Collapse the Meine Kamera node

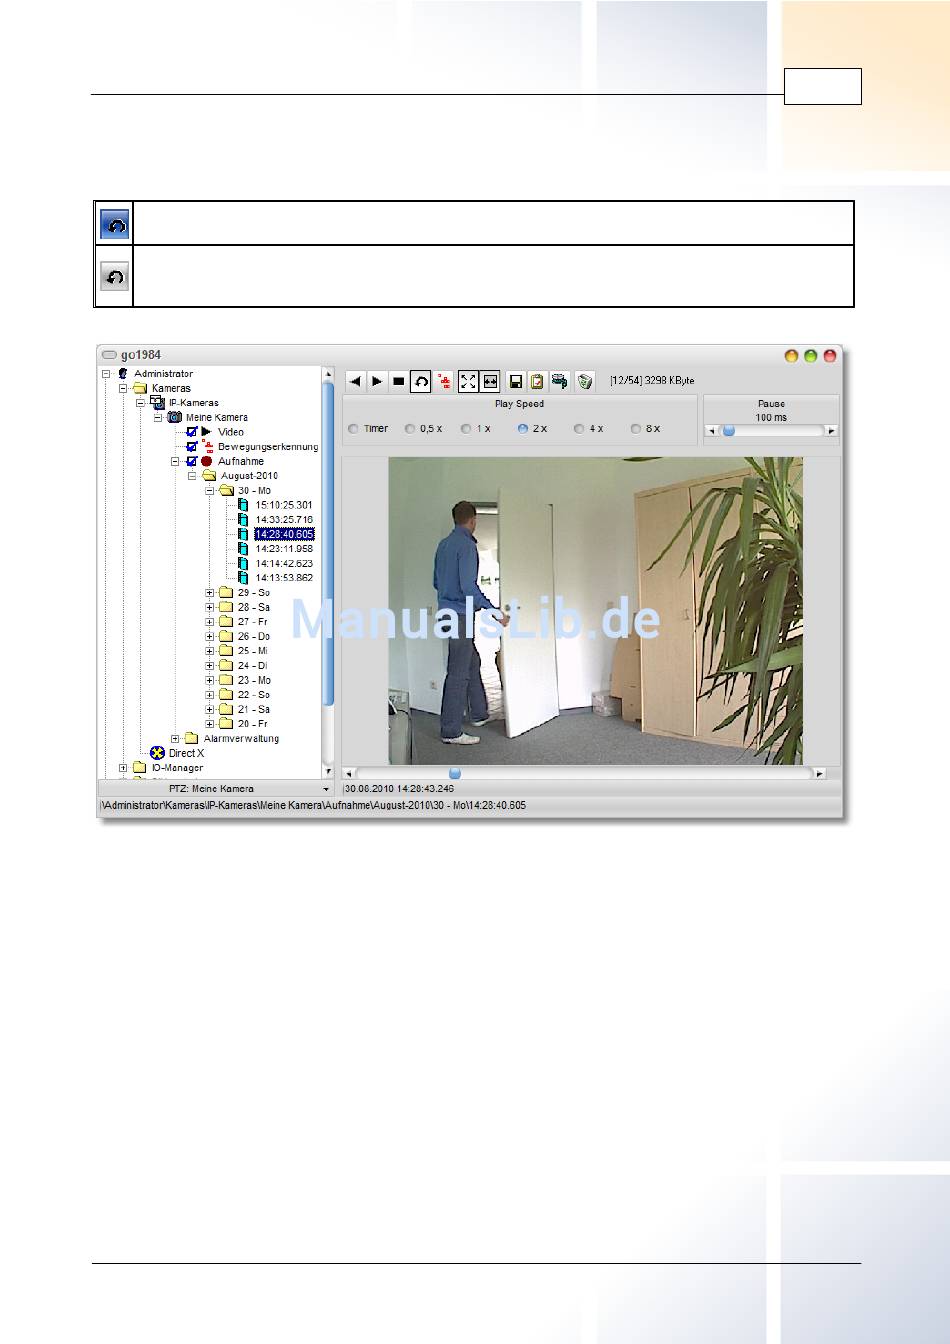coord(157,417)
